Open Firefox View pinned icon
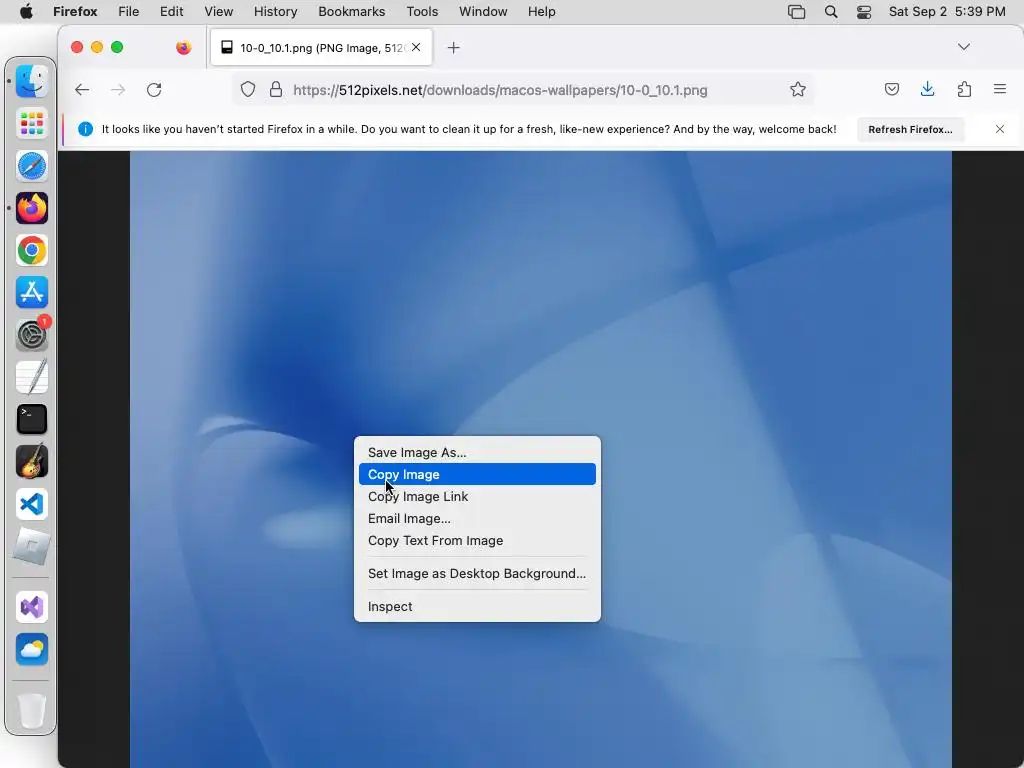This screenshot has height=768, width=1024. tap(184, 48)
